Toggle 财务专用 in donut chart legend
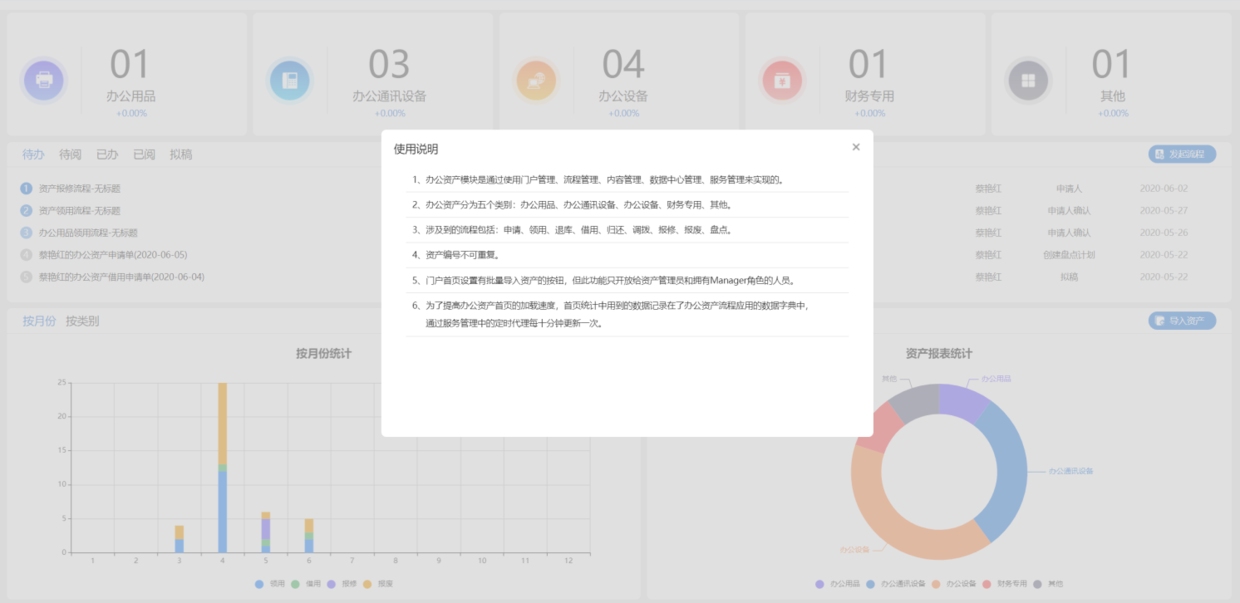Image resolution: width=1240 pixels, height=603 pixels. click(1004, 583)
